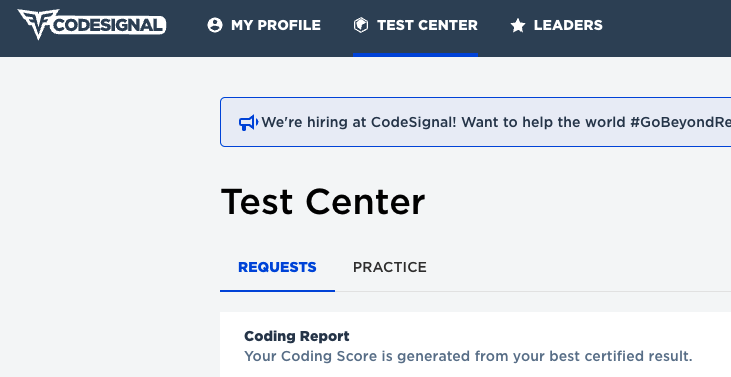Viewport: 731px width, 377px height.
Task: Click the blue underline beneath Requests tab
Action: [277, 291]
